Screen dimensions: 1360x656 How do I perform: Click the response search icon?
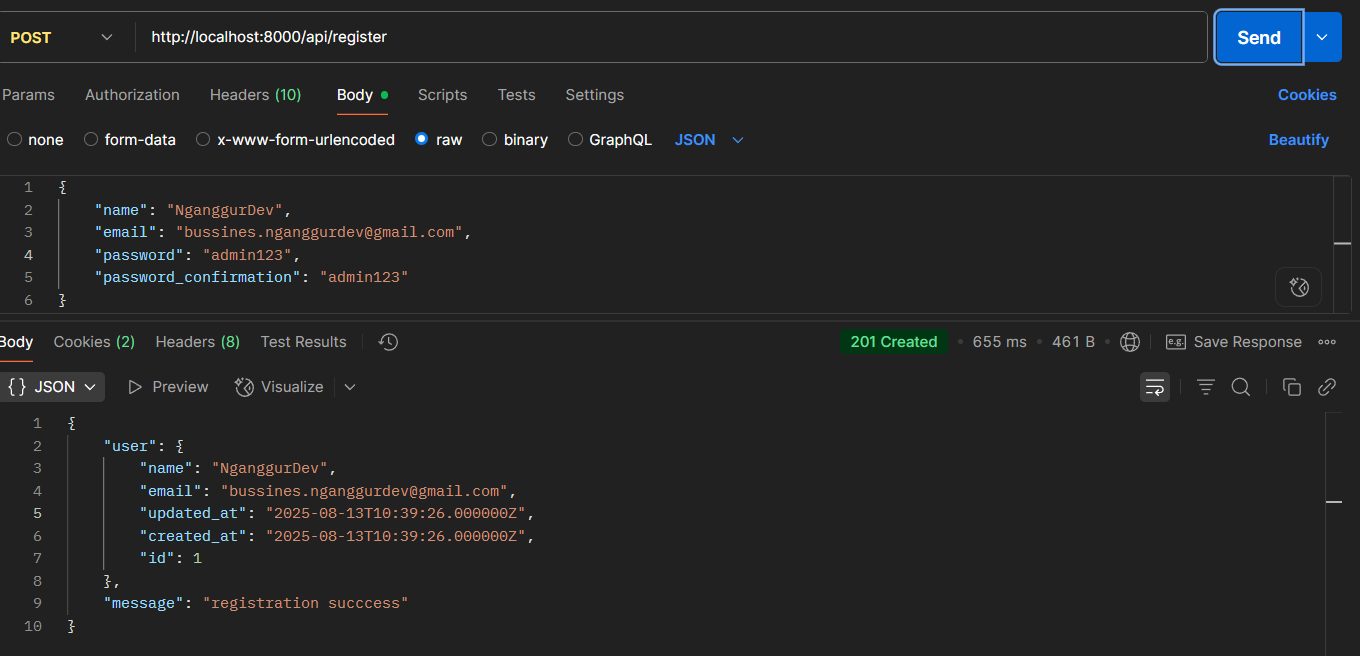click(x=1241, y=387)
